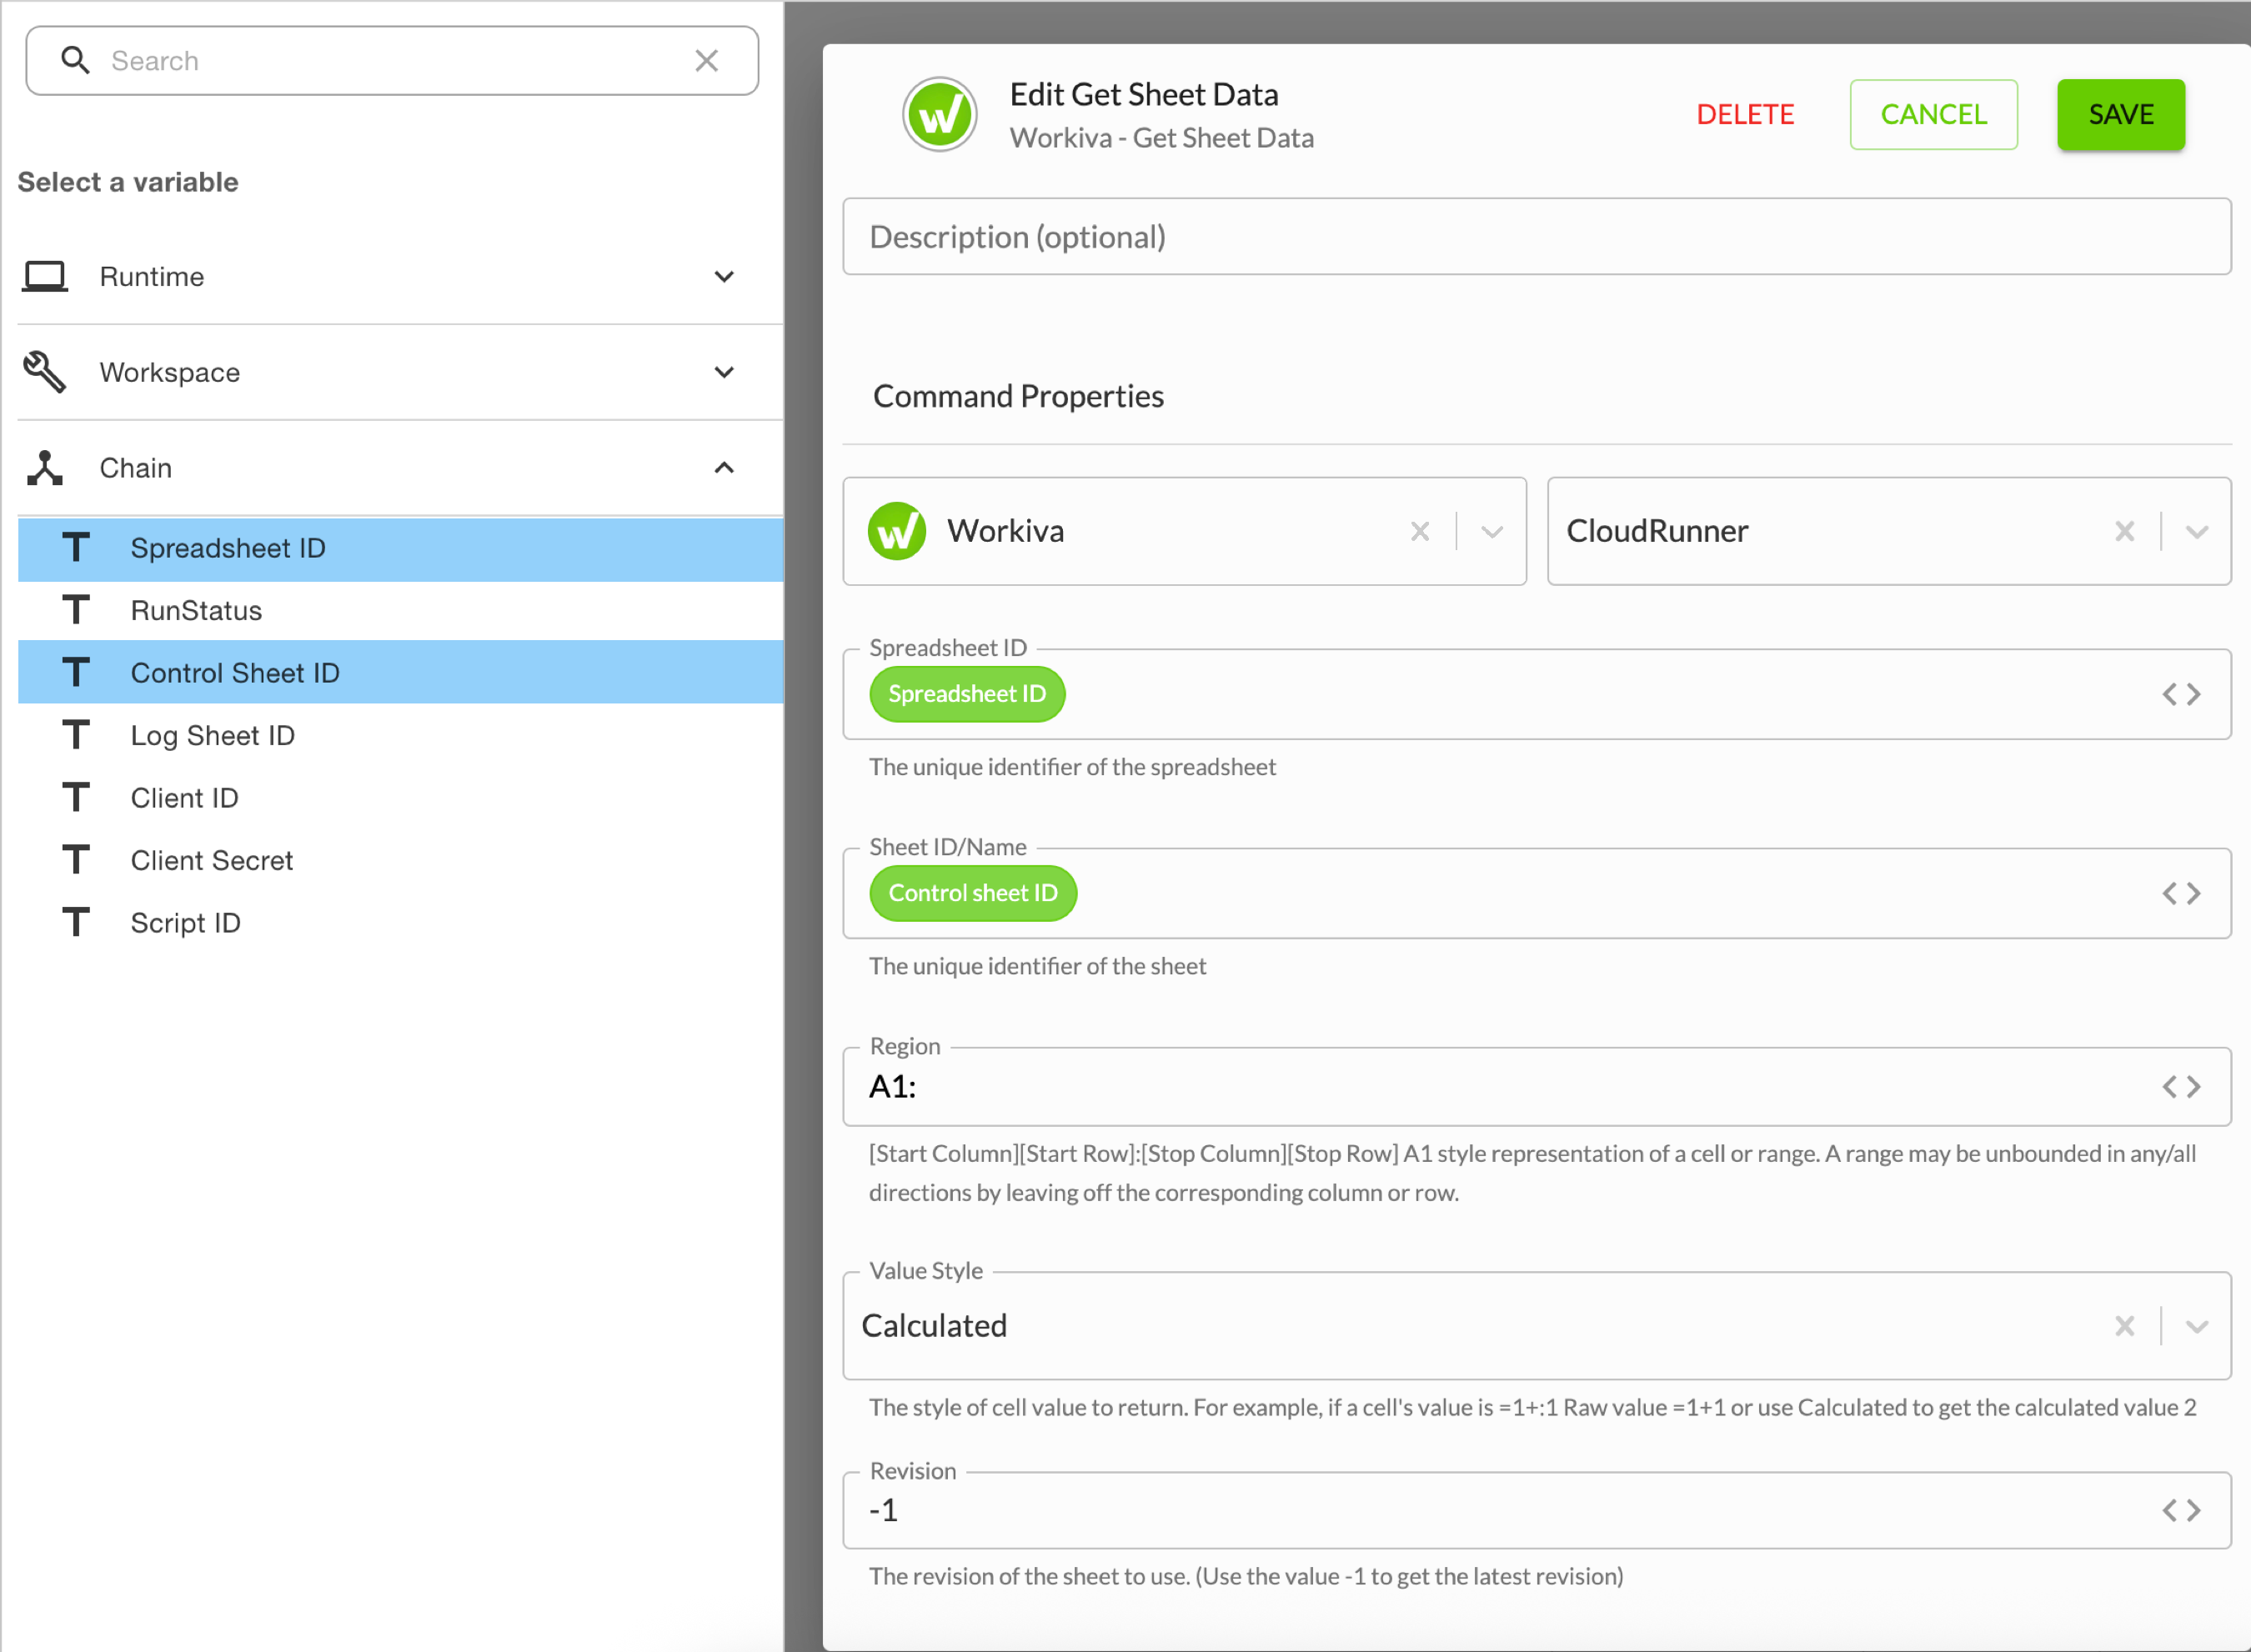Click the 'Workiva - Get Sheet Data' subtitle
This screenshot has width=2251, height=1652.
[1161, 138]
